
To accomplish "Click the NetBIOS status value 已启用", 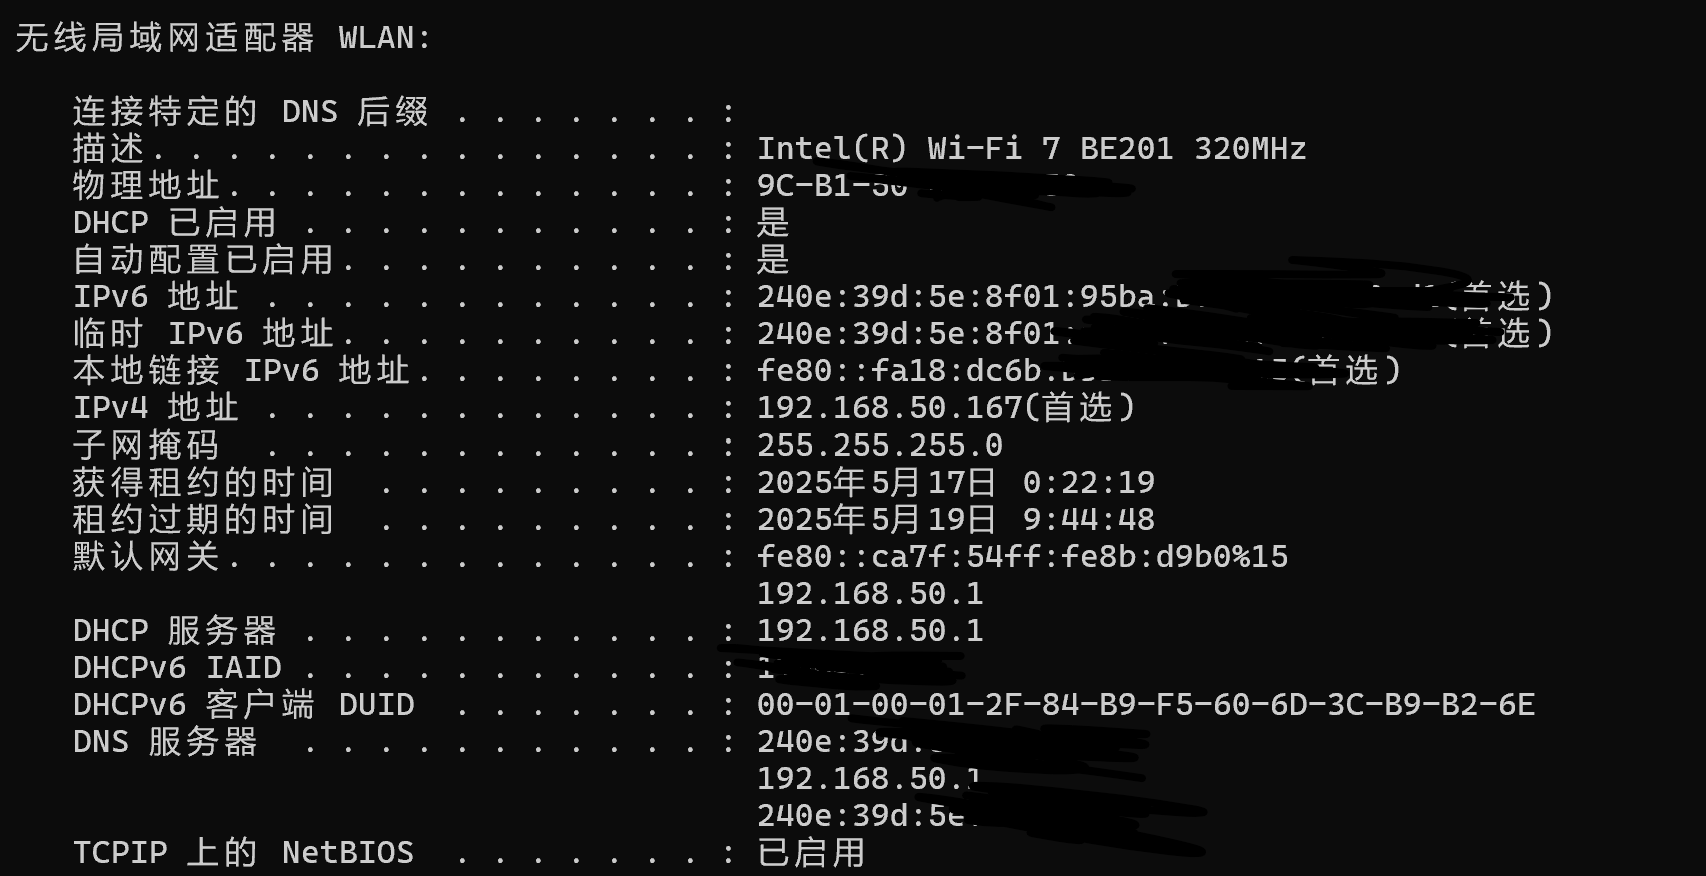I will [x=811, y=853].
